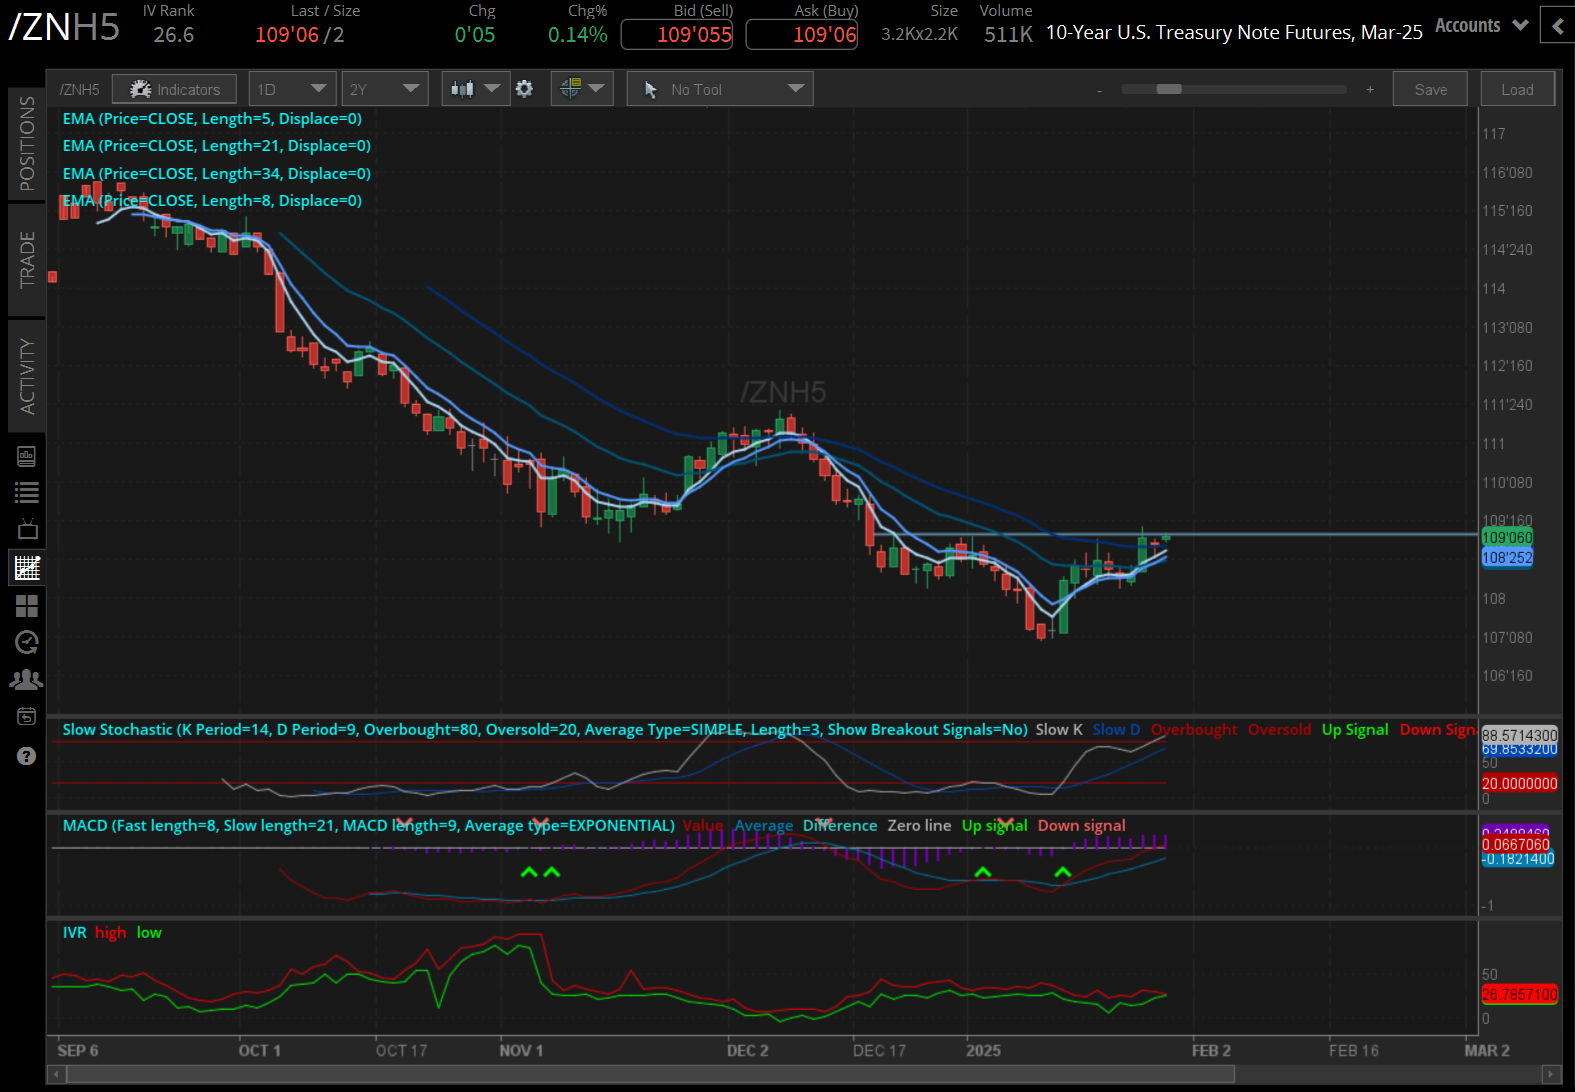Image resolution: width=1575 pixels, height=1092 pixels.
Task: Click the IVR study label
Action: (74, 932)
